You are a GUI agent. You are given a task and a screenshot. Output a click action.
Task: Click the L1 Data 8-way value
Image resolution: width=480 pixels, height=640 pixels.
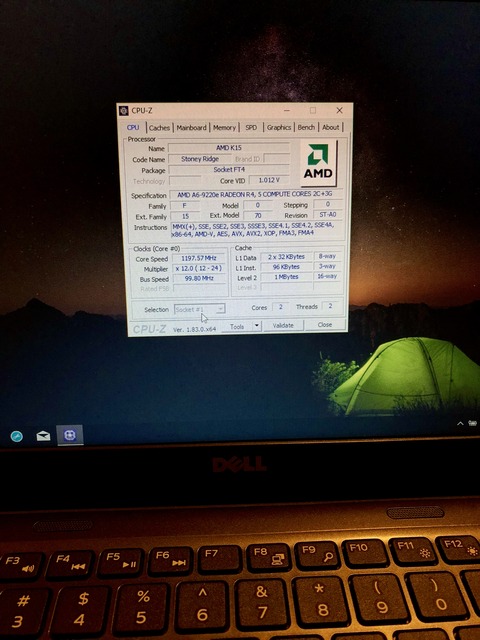click(x=327, y=256)
